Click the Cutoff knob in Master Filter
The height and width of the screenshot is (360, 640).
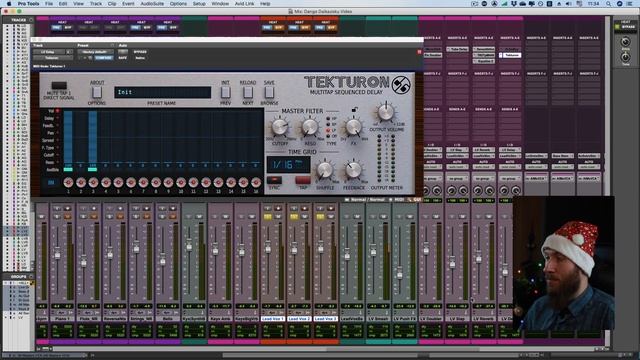[280, 128]
